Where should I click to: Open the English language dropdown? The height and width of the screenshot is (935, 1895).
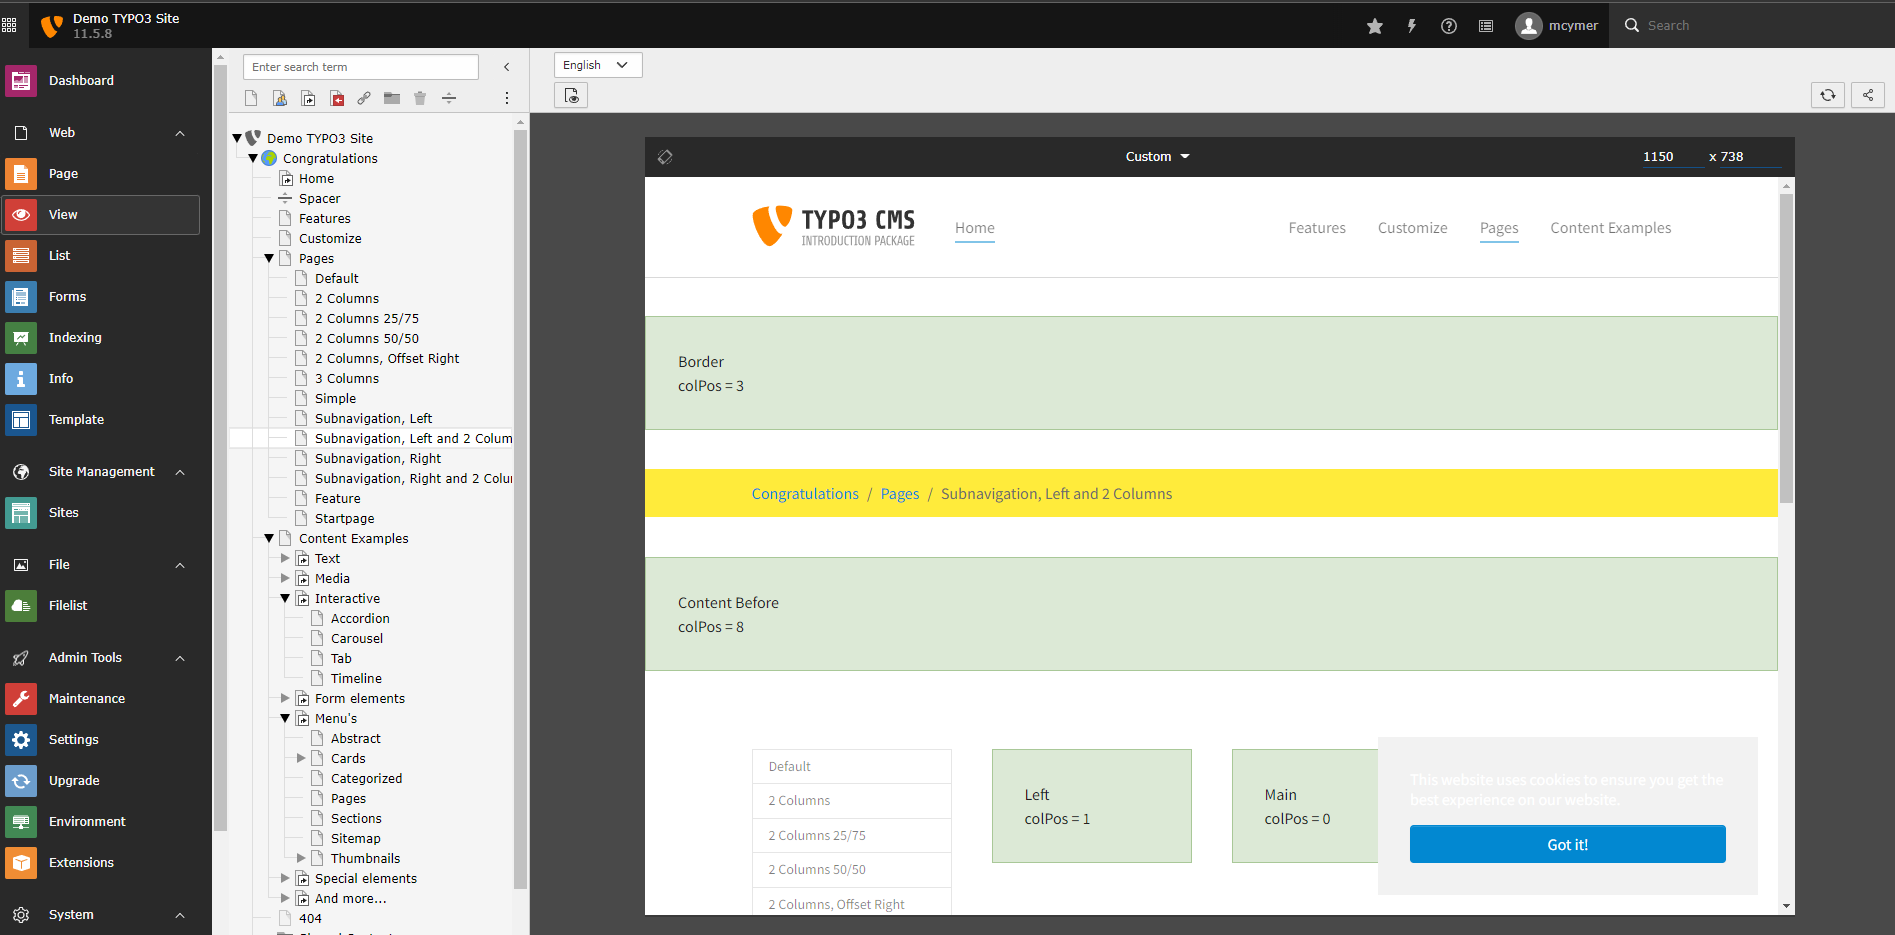(x=597, y=64)
